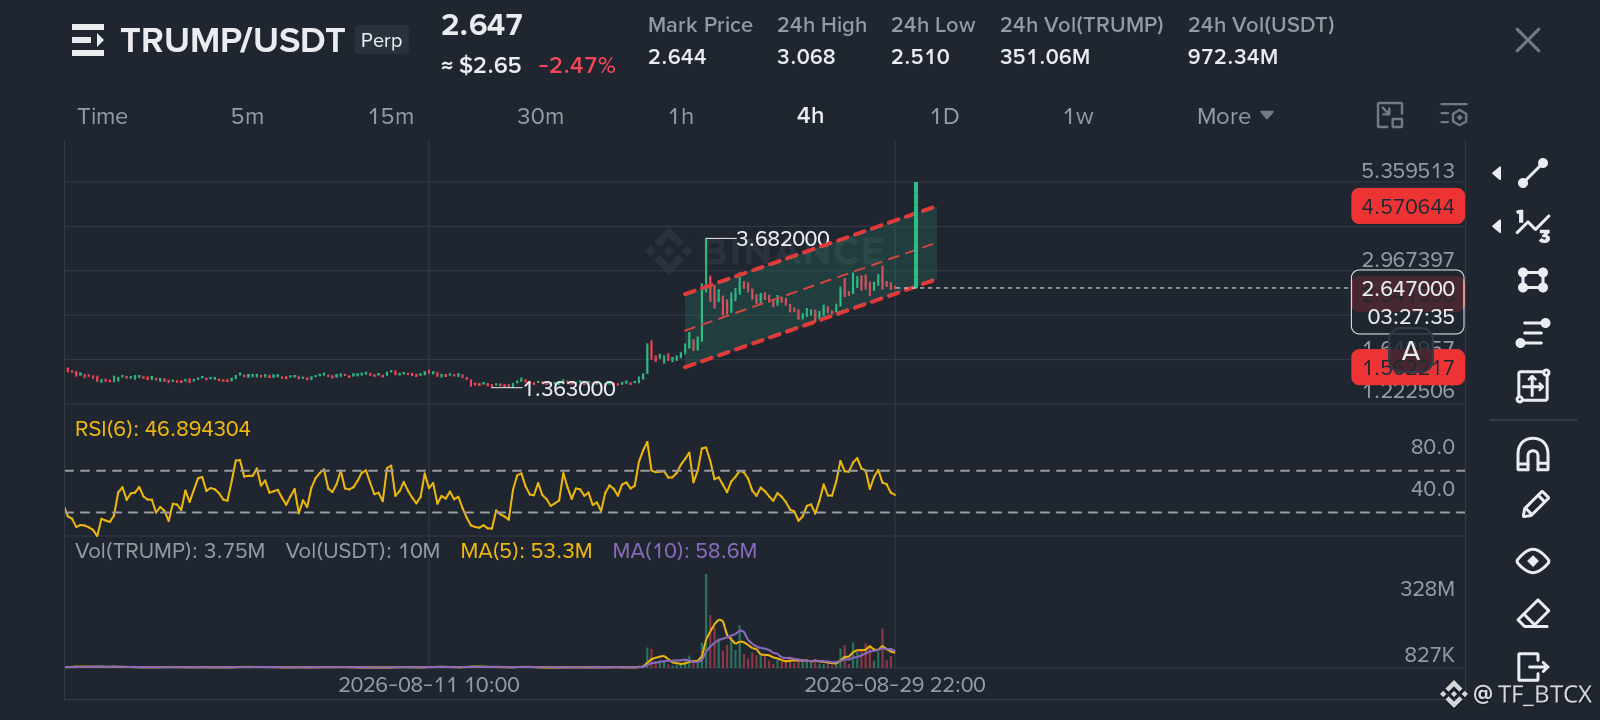Click the 24h Vol(USDT) value 972.34M
The image size is (1600, 720).
point(1233,57)
